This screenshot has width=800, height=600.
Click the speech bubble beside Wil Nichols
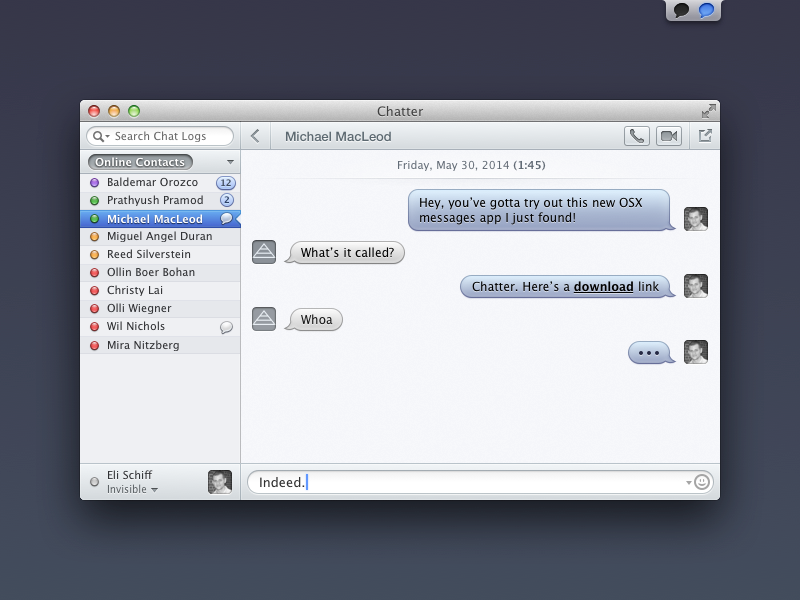[x=227, y=326]
